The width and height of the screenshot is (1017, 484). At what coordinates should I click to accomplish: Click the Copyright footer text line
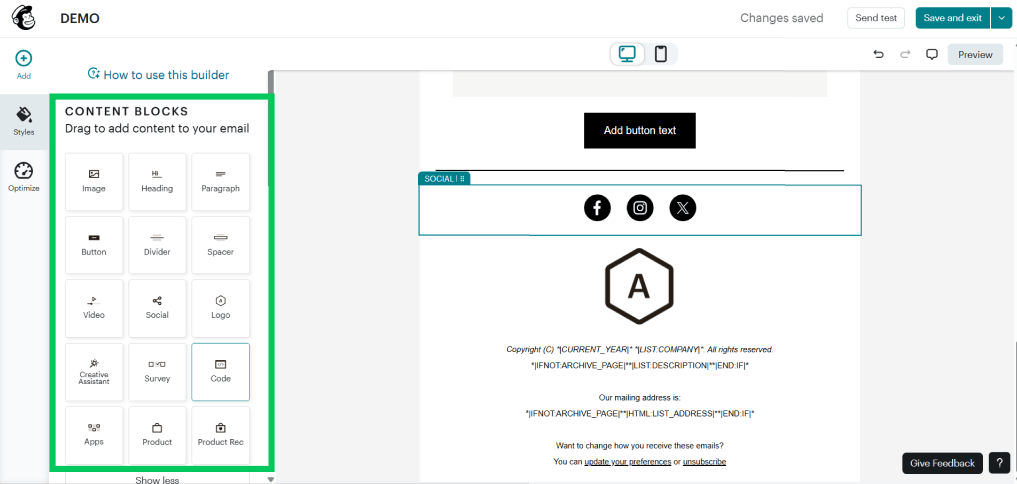tap(640, 349)
